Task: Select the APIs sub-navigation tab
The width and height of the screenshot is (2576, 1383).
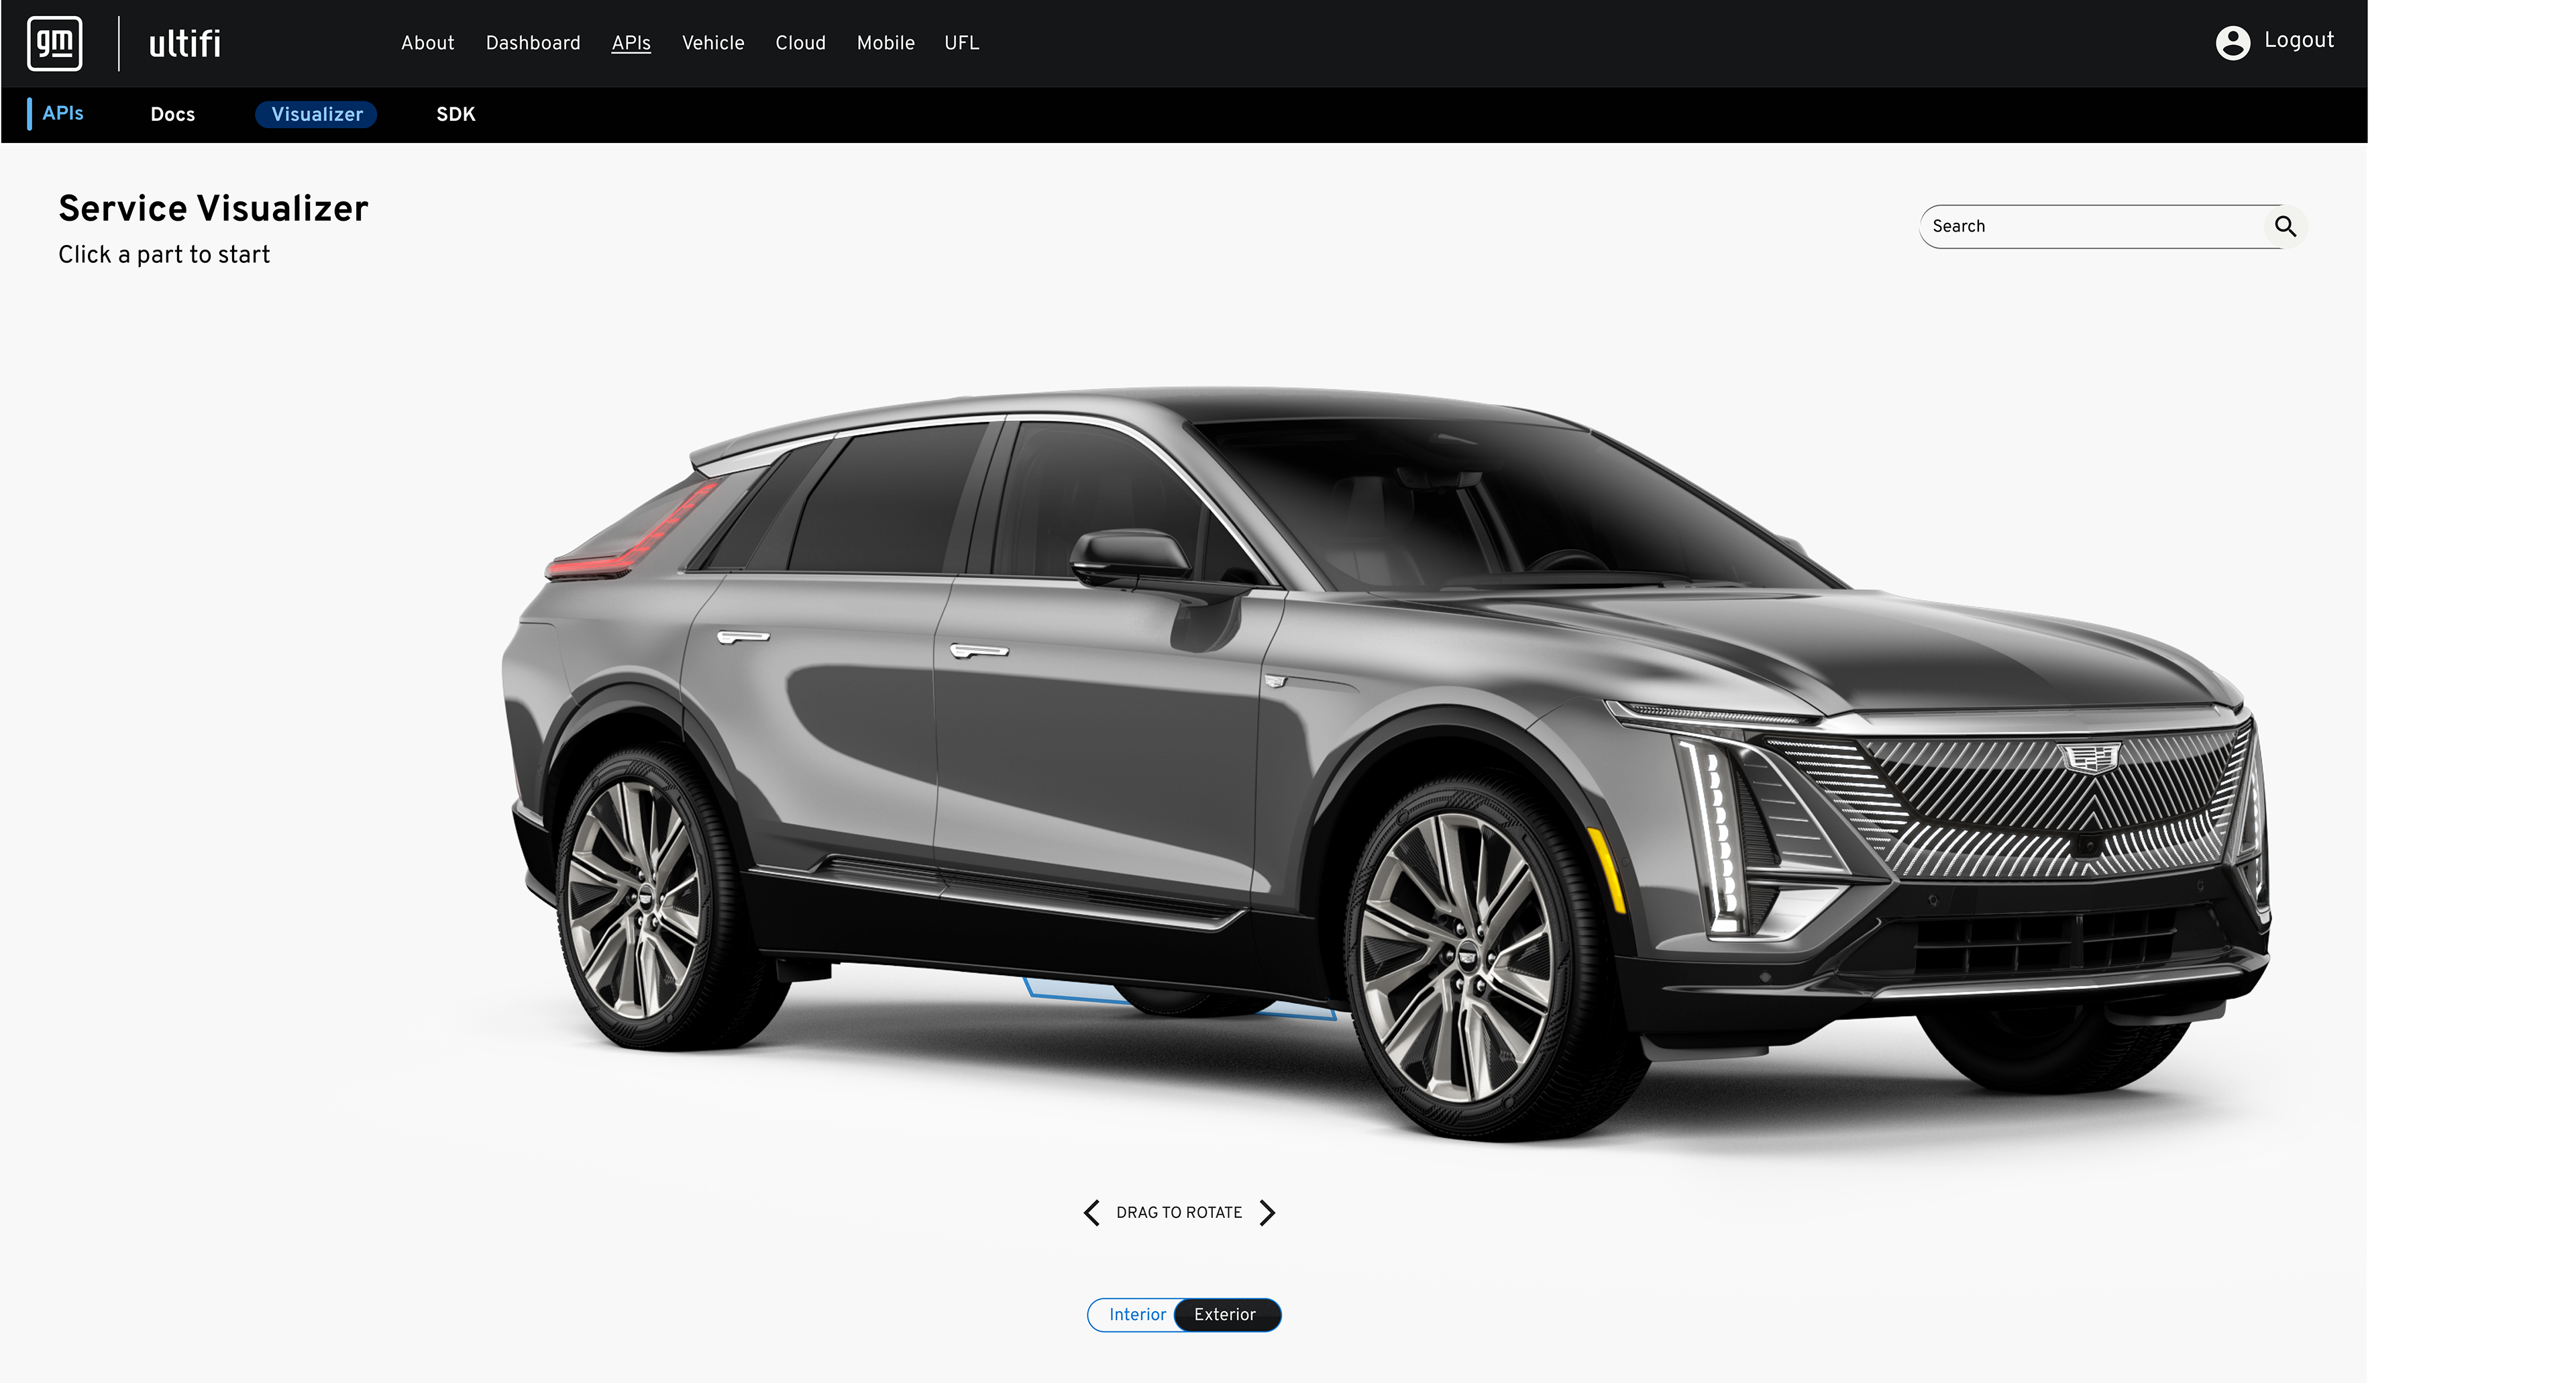Action: click(62, 113)
